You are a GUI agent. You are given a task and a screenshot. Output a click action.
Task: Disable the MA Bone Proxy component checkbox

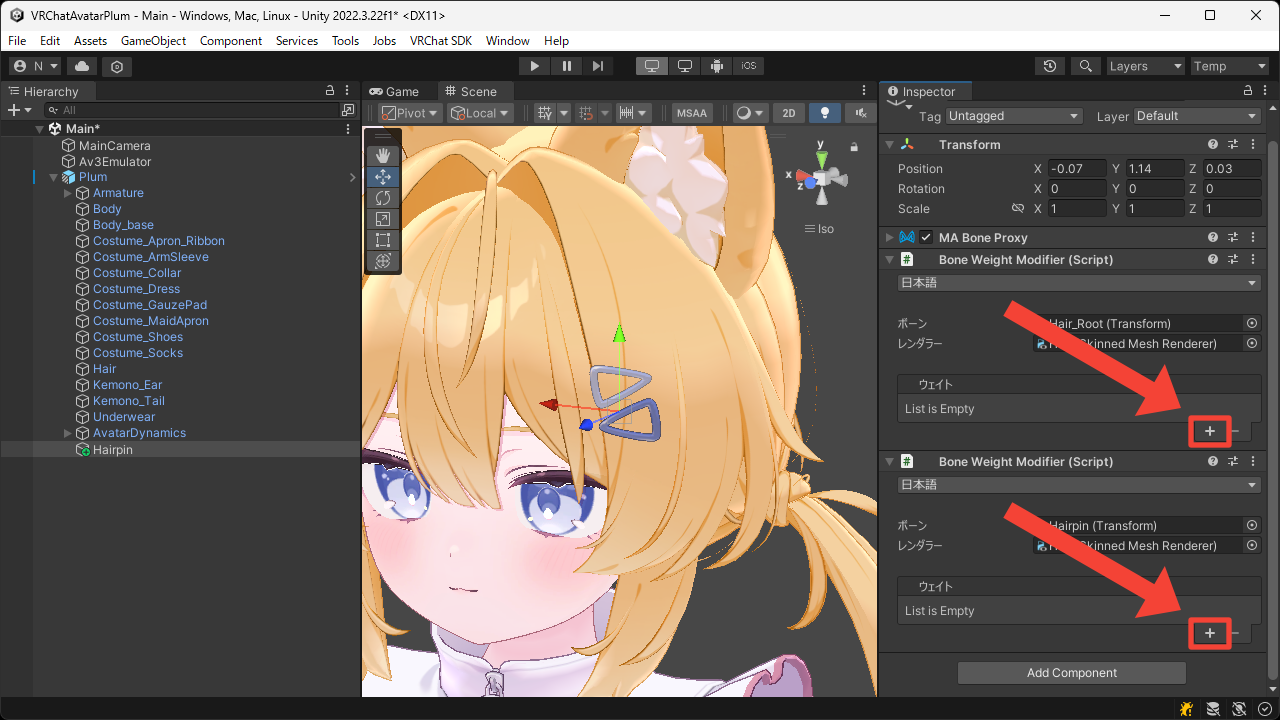(x=925, y=237)
